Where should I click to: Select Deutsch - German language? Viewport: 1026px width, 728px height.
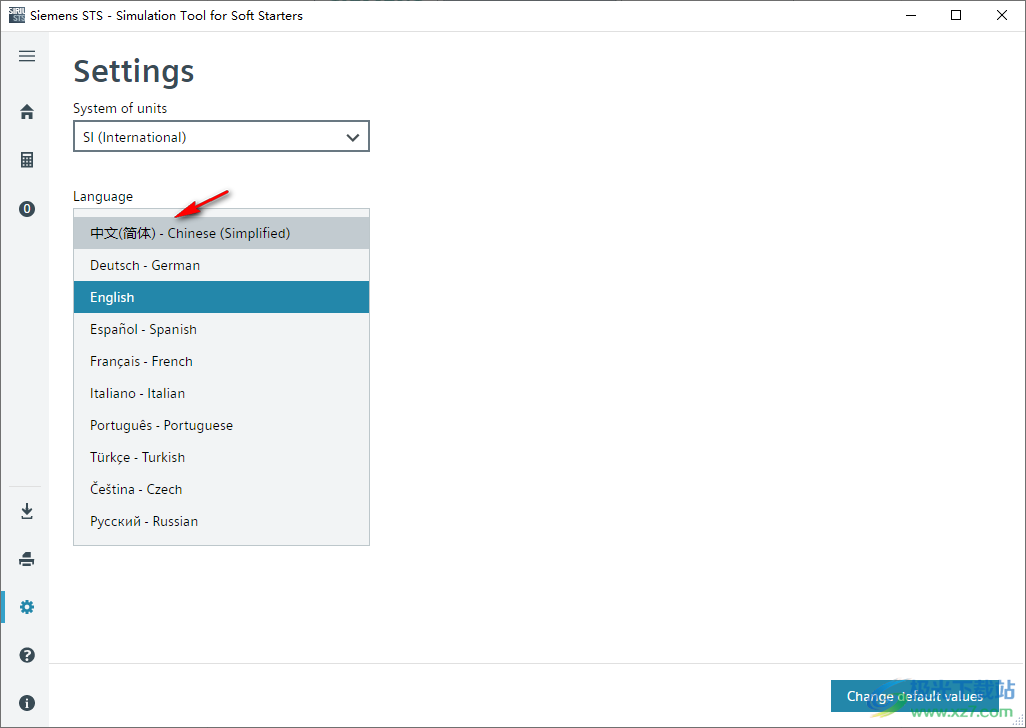click(221, 266)
